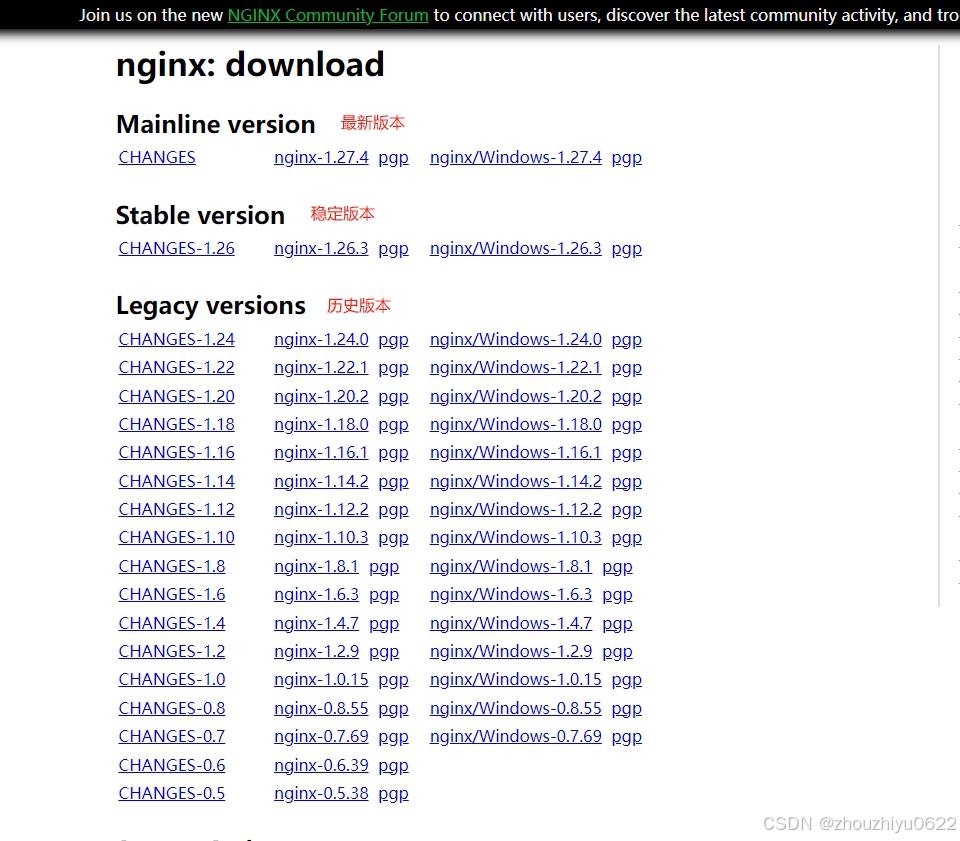
Task: Download nginx/Windows-1.27.4
Action: point(516,157)
